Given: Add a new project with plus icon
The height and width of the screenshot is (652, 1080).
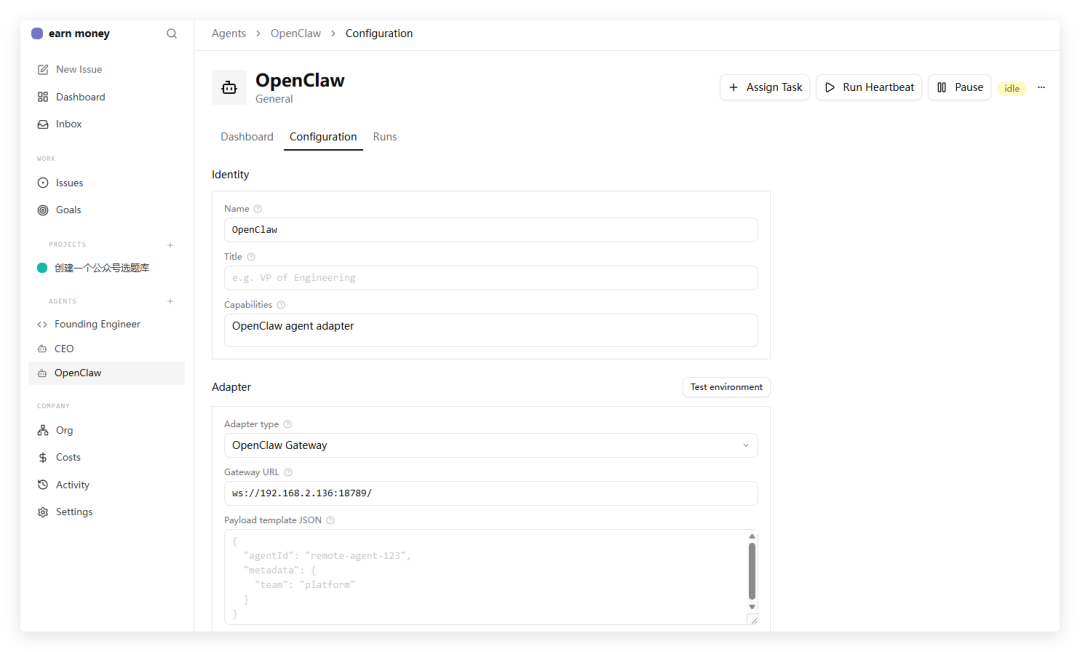Looking at the screenshot, I should [x=170, y=245].
